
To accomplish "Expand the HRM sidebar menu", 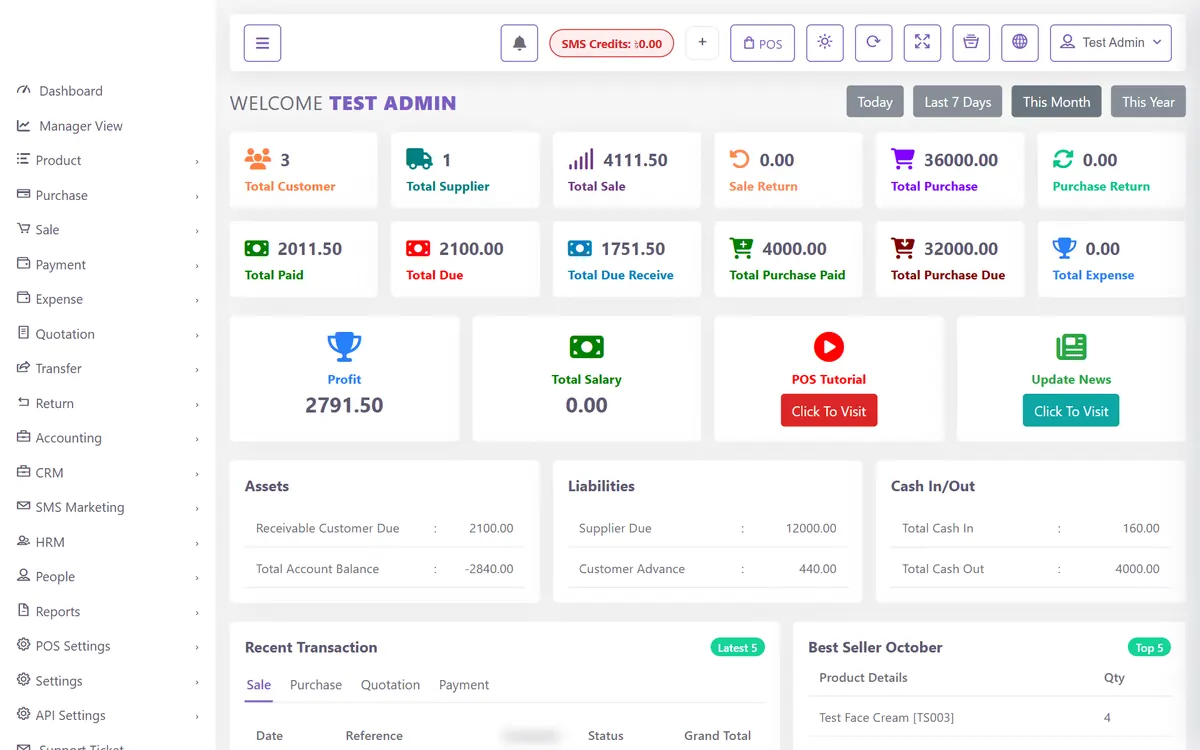I will coord(108,542).
